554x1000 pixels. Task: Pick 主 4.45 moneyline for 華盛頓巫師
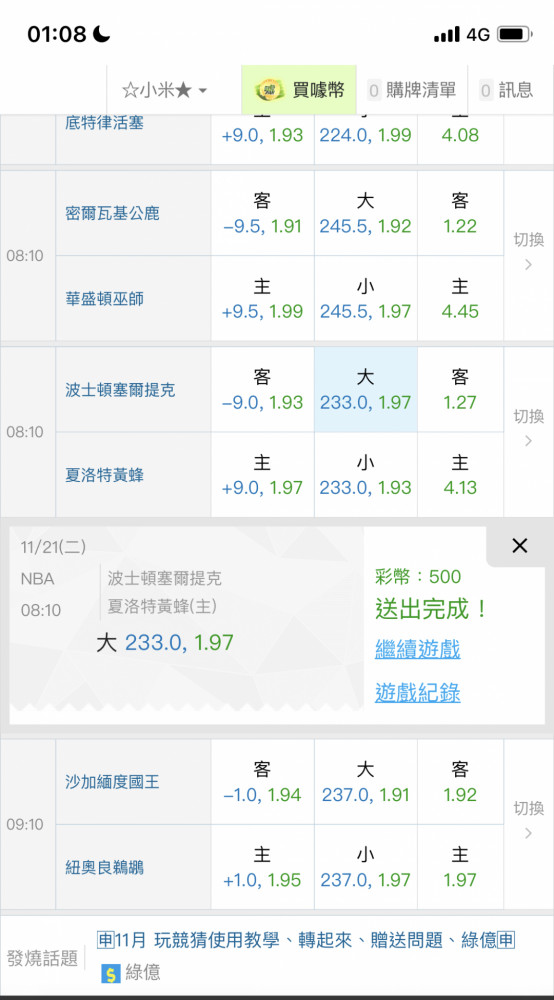[460, 299]
